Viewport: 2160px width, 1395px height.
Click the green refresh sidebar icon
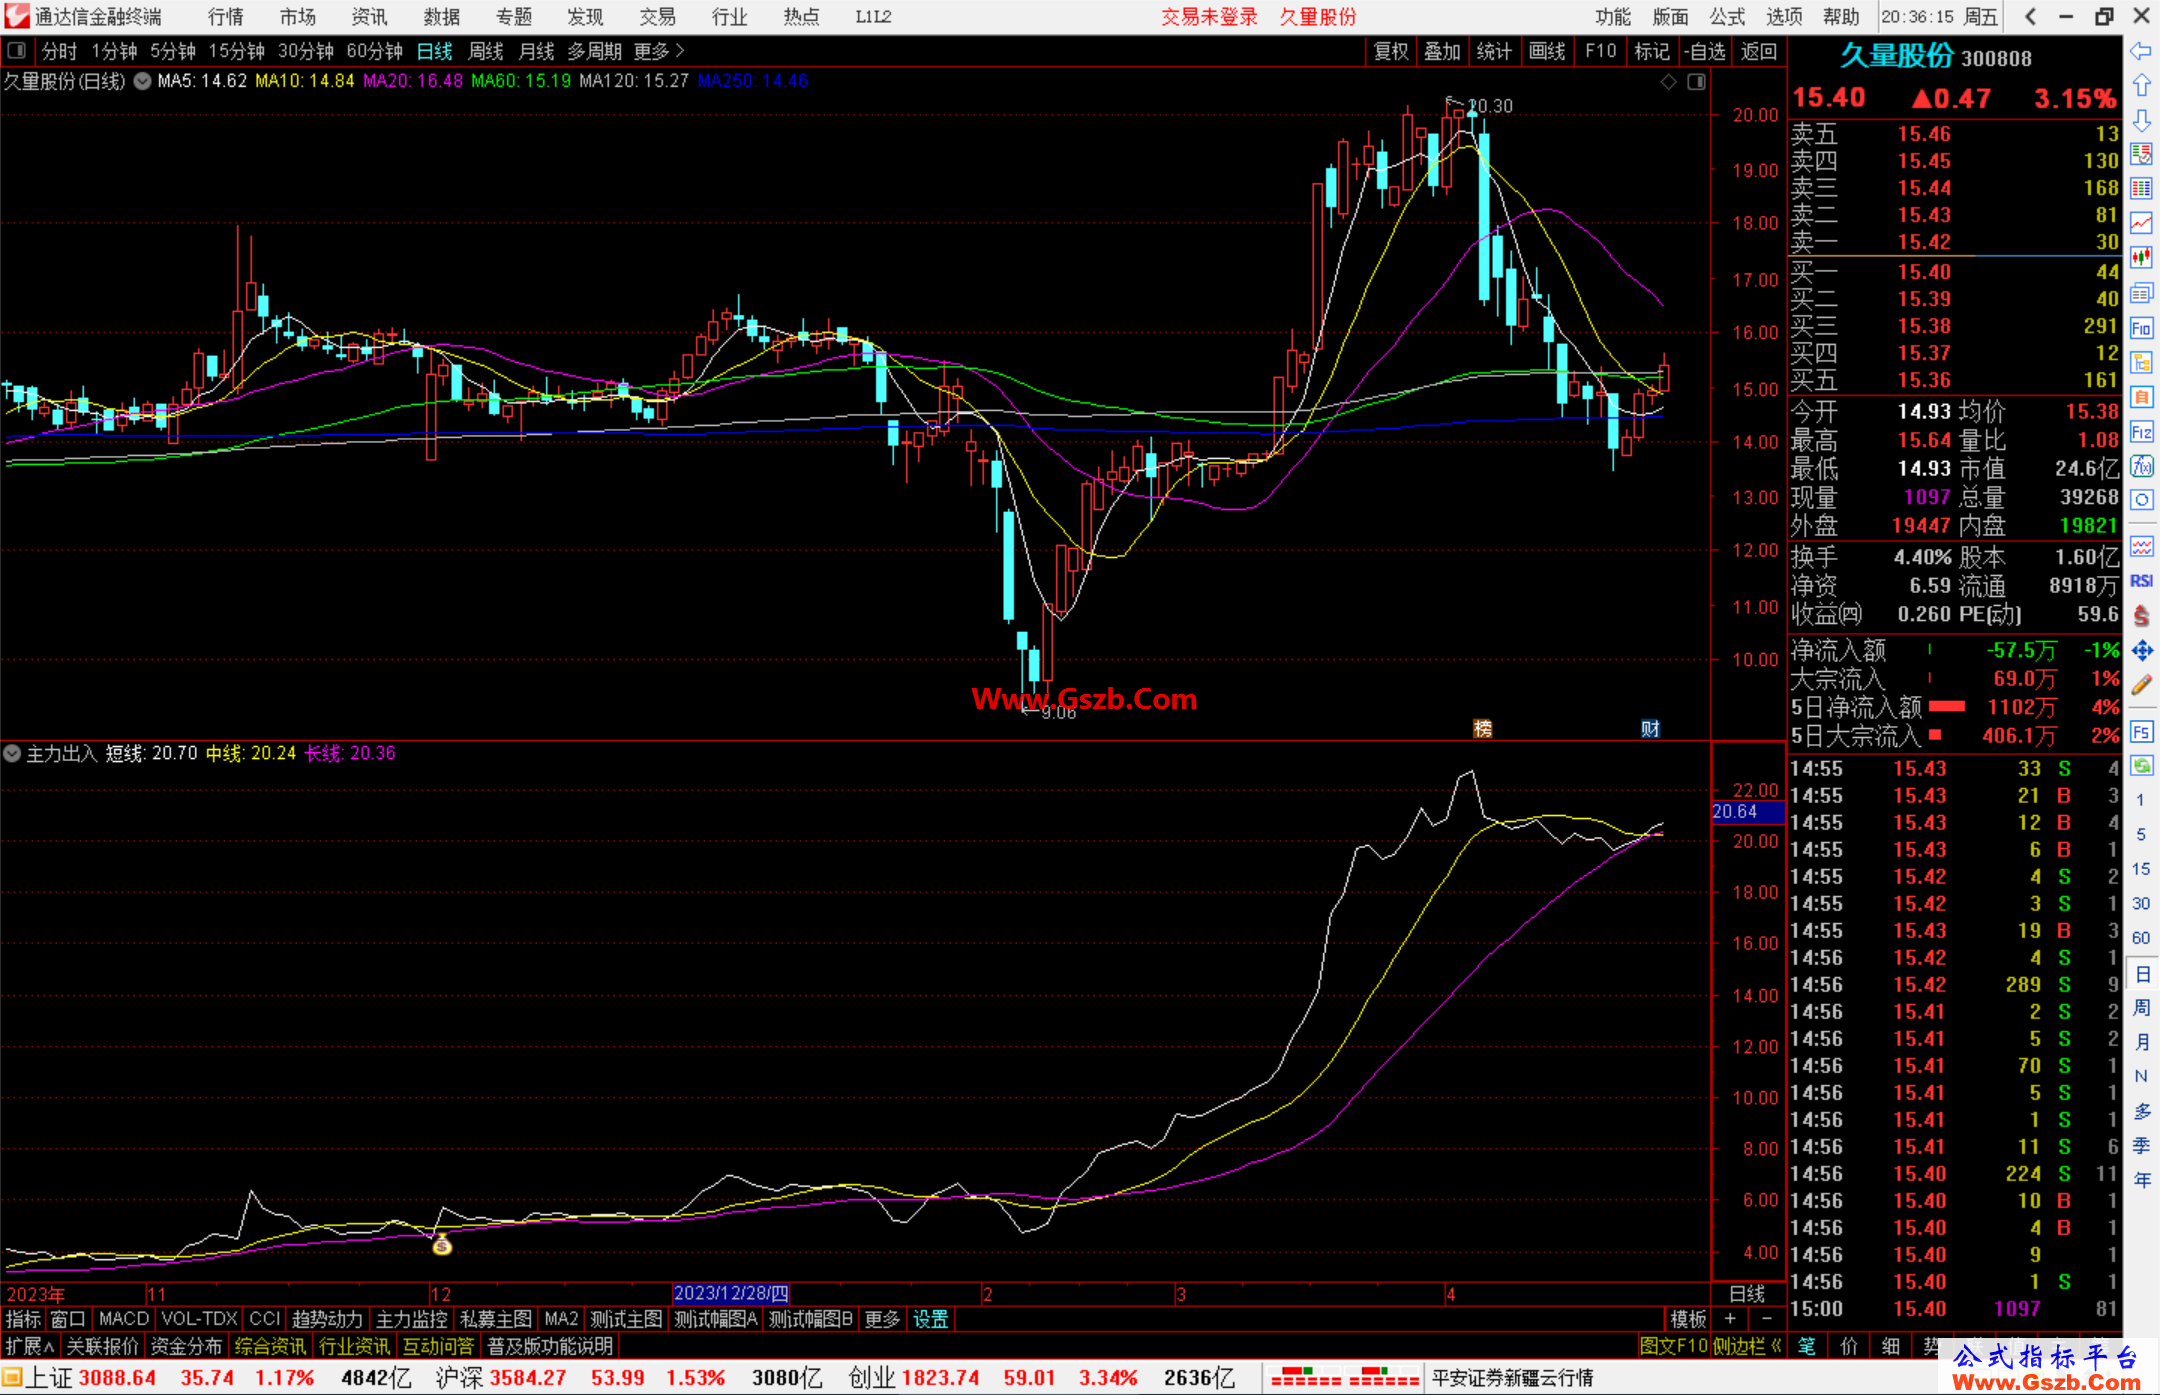(x=2141, y=766)
